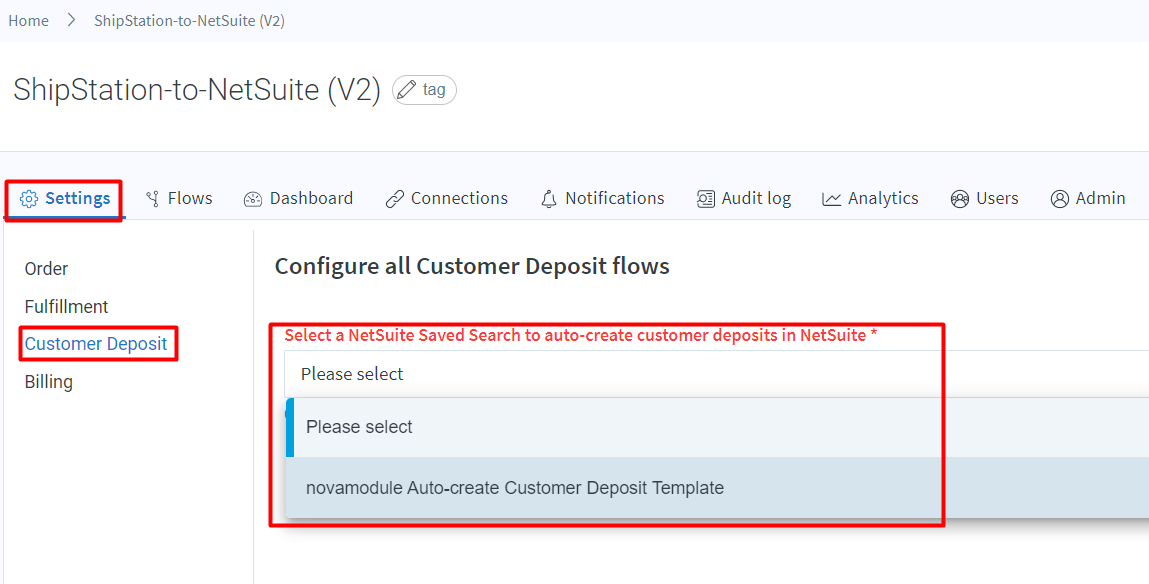View the Analytics tab
Screen dimensions: 1149x584
871,199
